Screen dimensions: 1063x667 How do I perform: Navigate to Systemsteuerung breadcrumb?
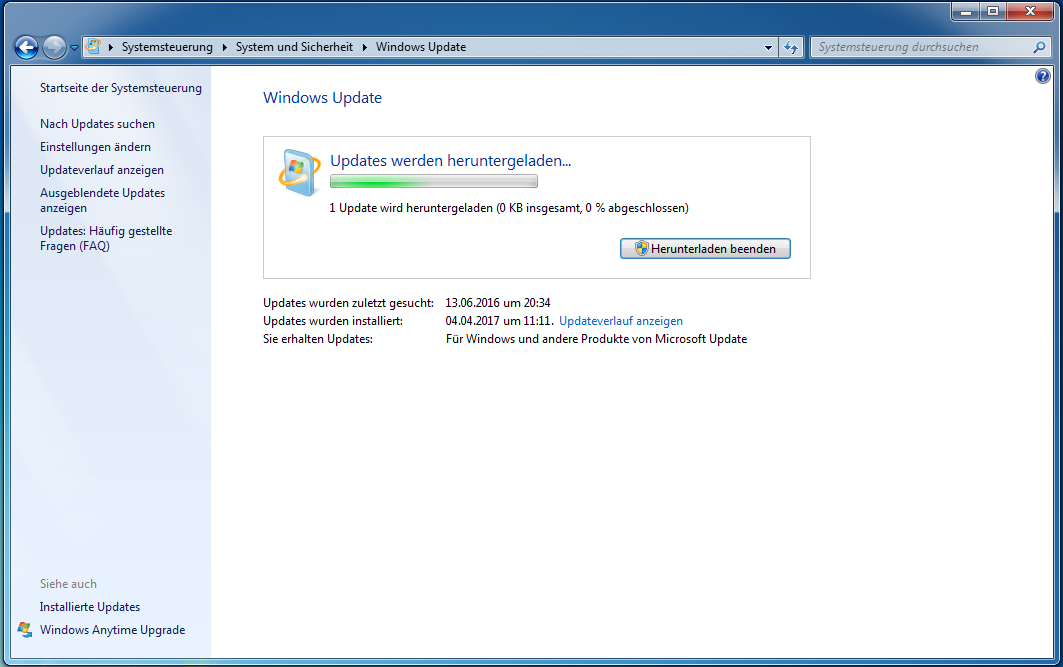pyautogui.click(x=167, y=47)
